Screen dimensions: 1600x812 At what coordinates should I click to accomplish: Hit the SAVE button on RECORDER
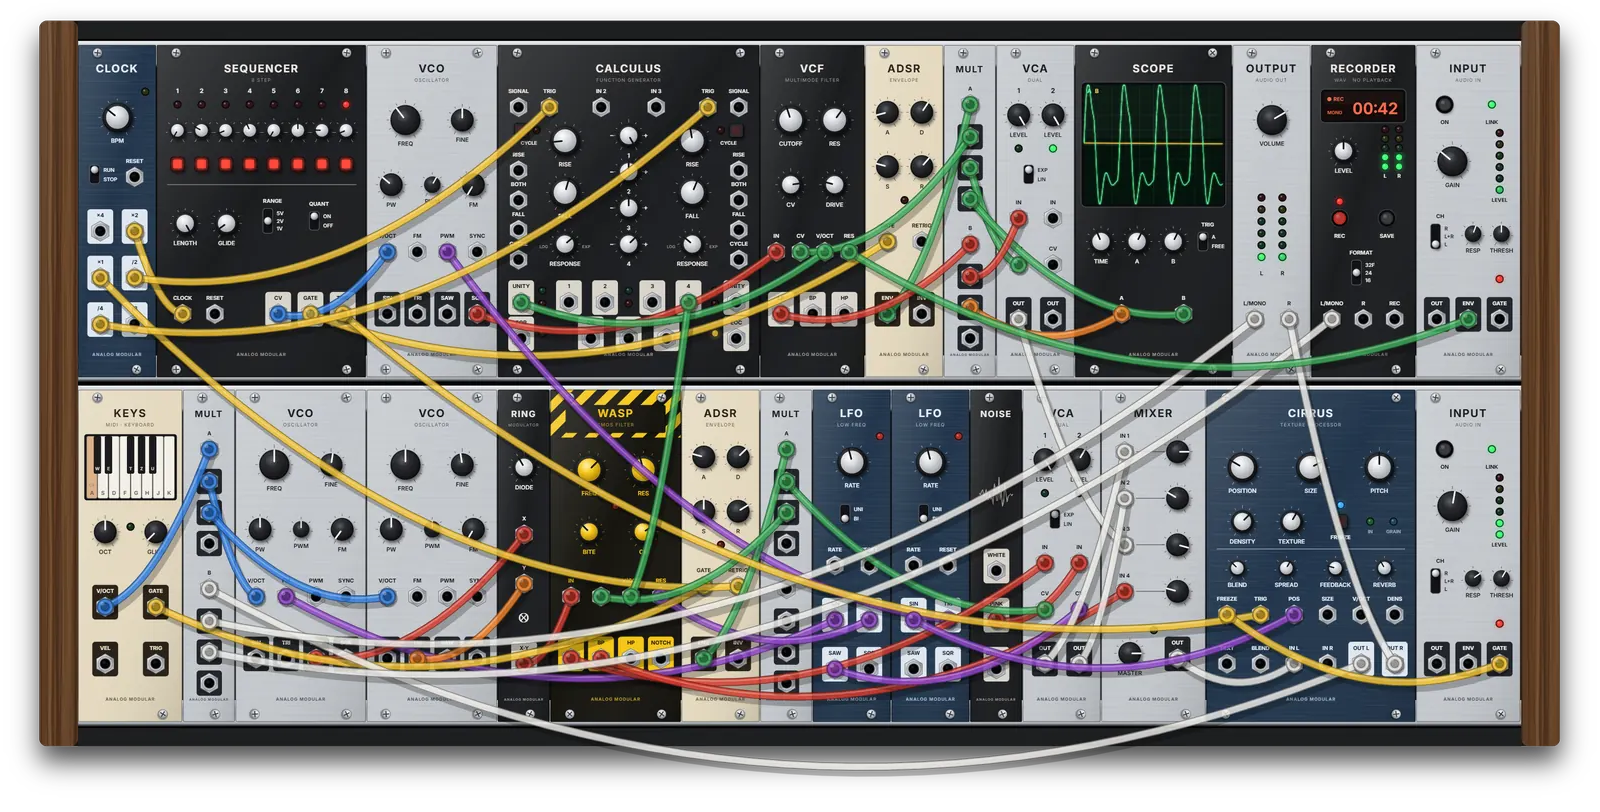[1386, 218]
